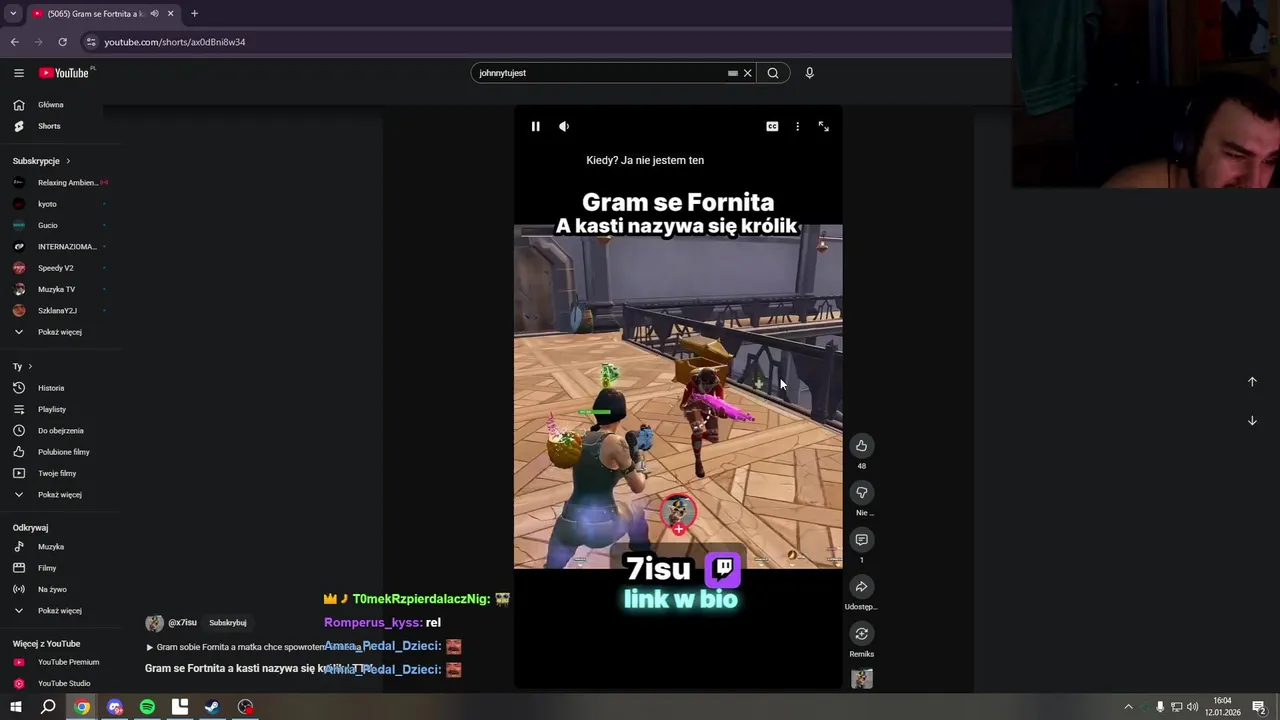Like the Short with the thumbs up

(861, 446)
